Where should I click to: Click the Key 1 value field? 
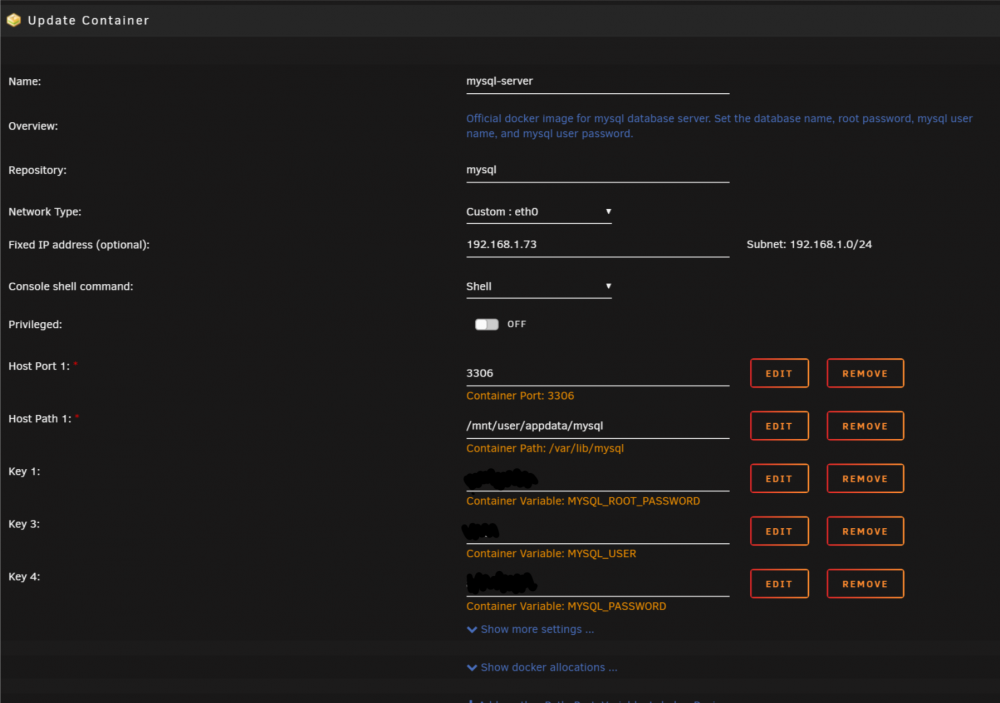click(598, 479)
